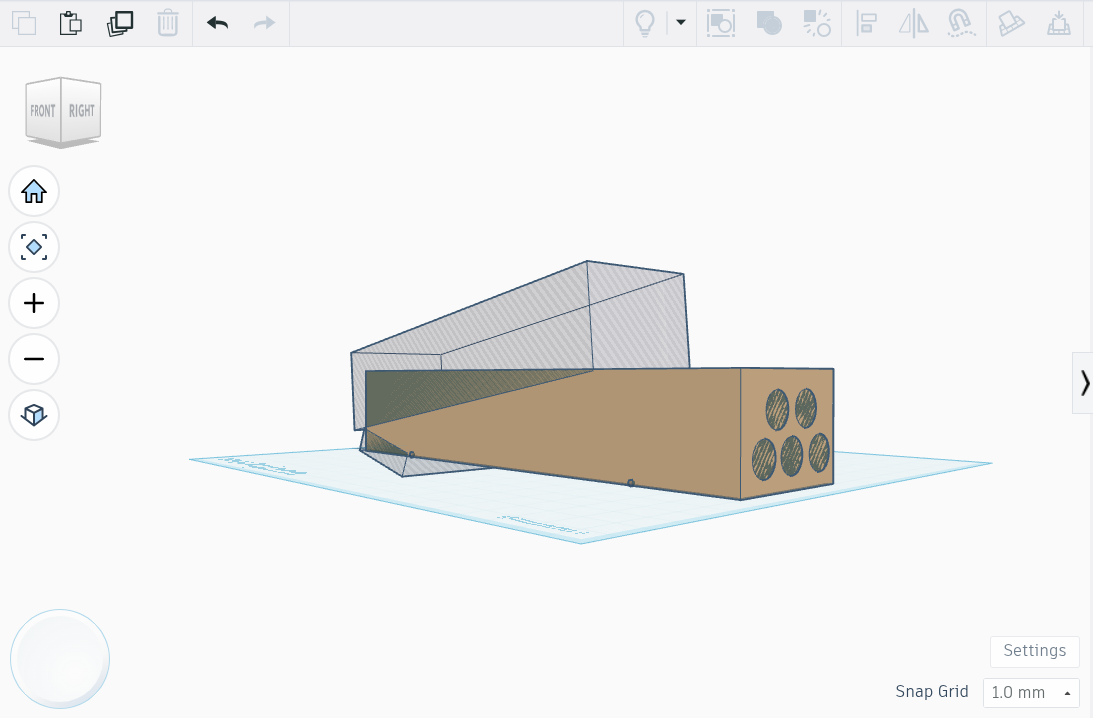
Task: Click the Fit all in view icon
Action: 33,247
